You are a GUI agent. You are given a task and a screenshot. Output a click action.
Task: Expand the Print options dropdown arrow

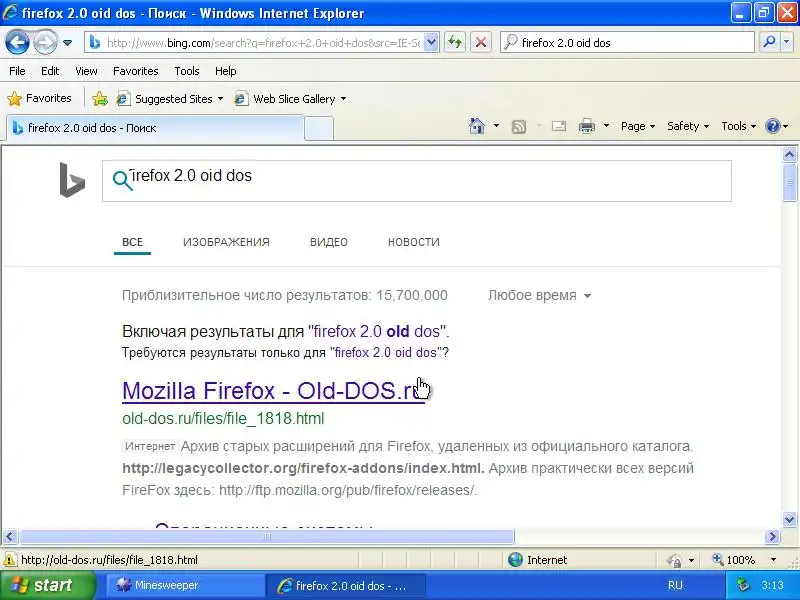(606, 126)
